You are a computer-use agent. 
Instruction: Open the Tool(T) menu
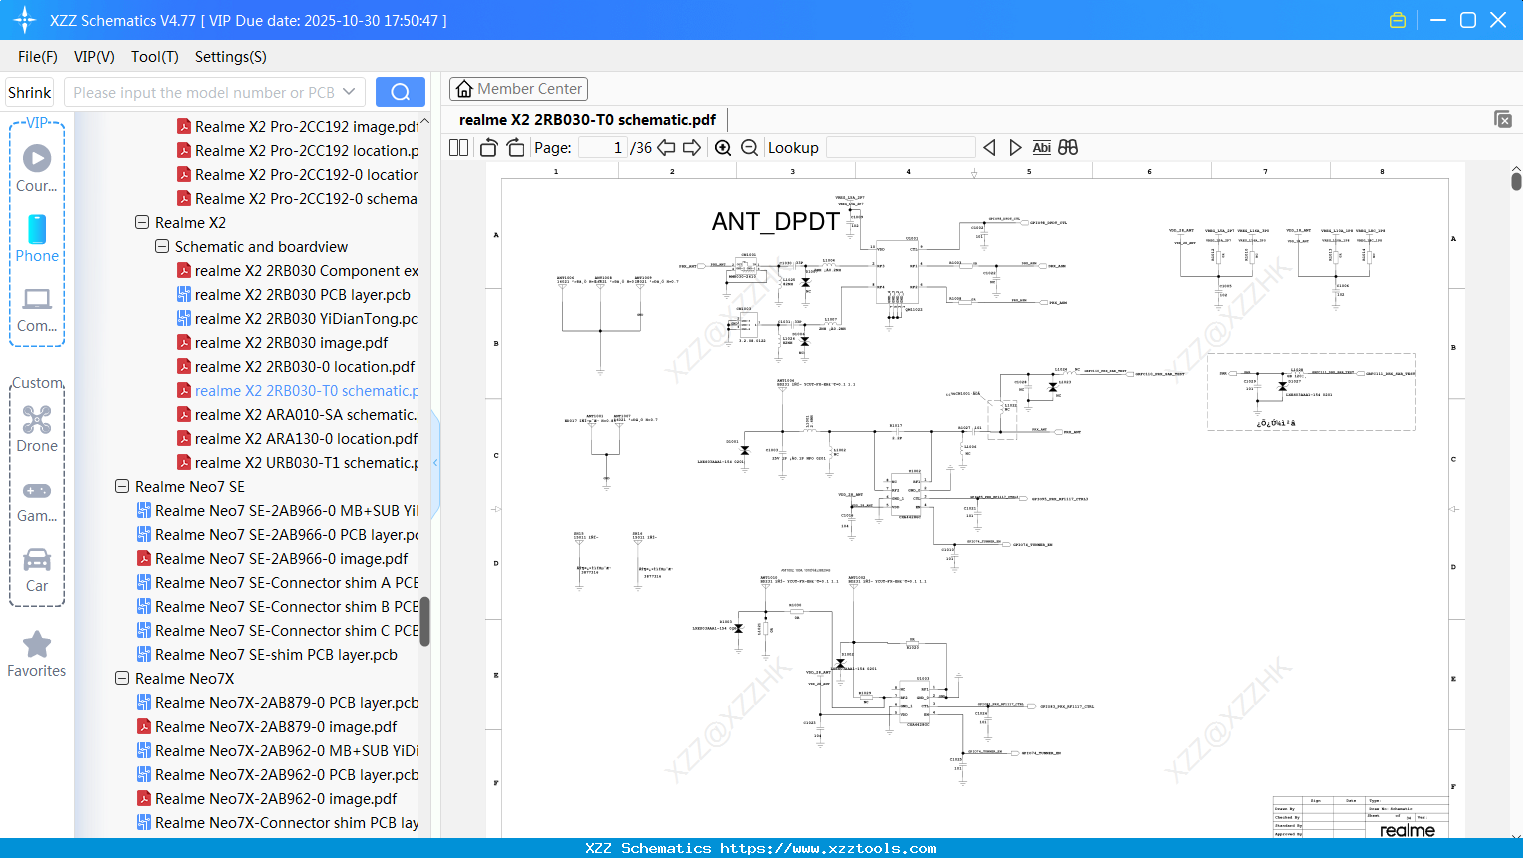point(154,57)
